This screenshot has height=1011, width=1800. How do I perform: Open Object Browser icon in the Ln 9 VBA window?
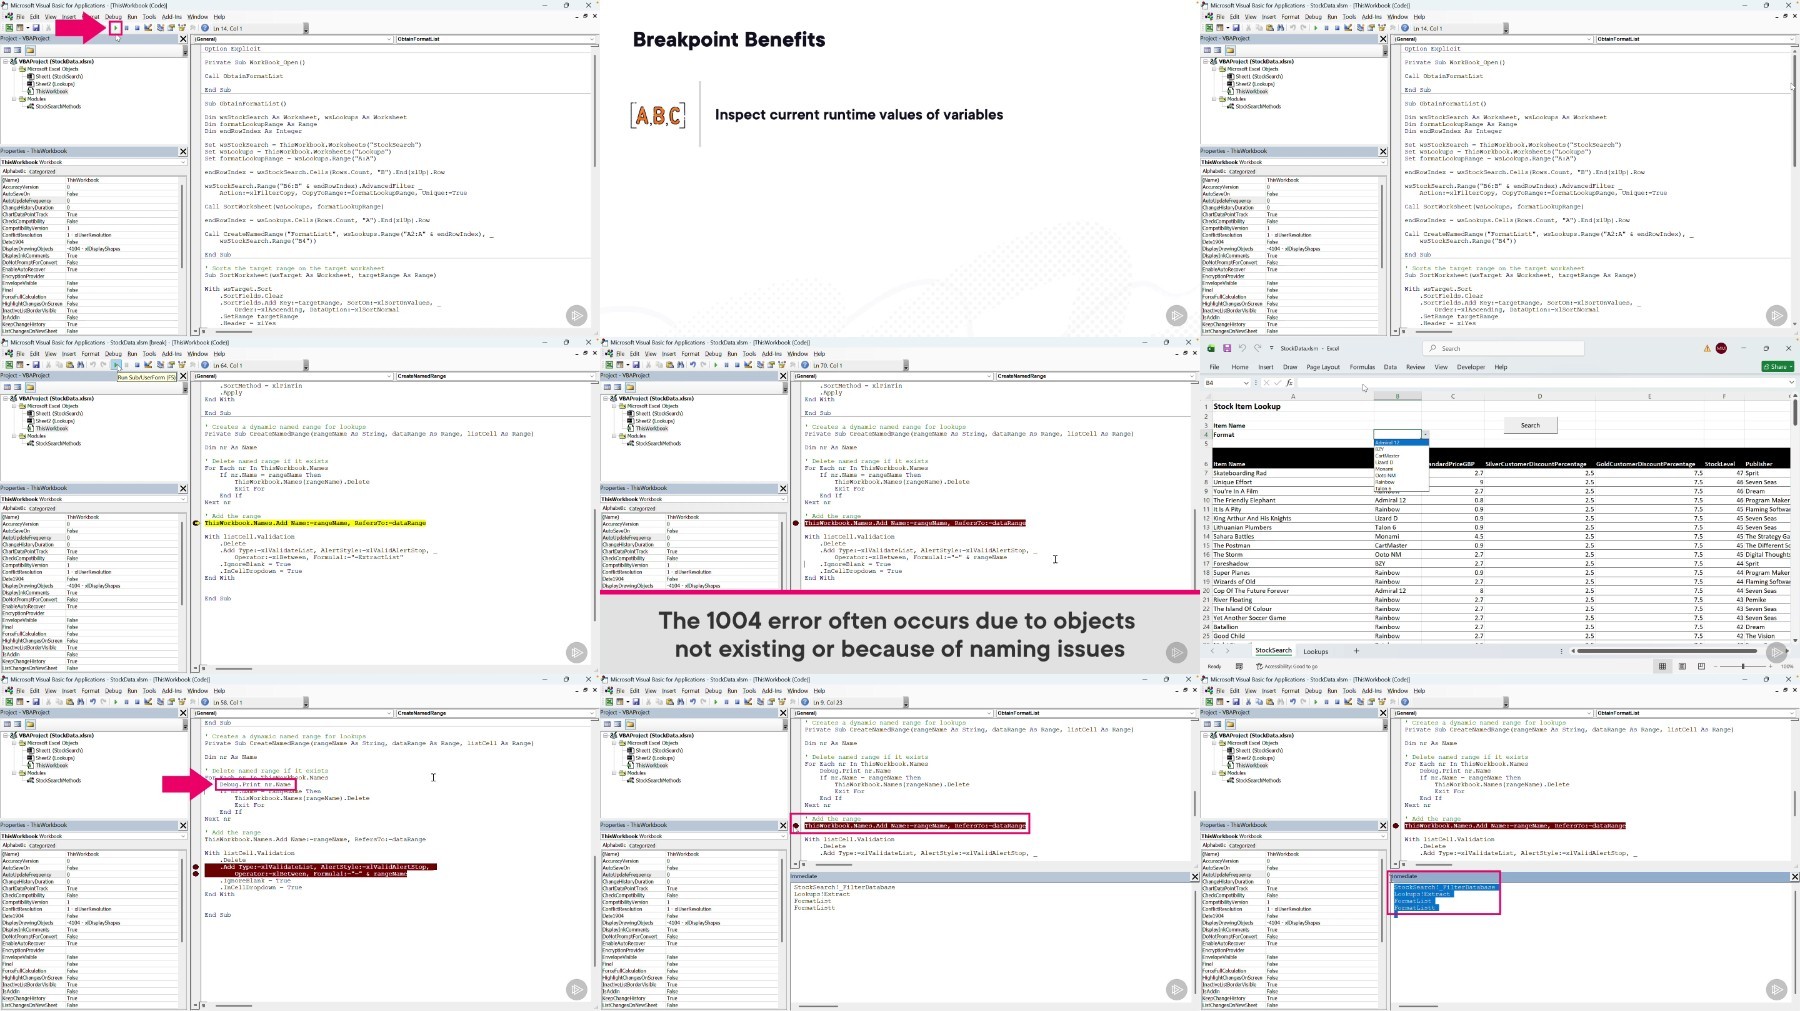coord(781,702)
